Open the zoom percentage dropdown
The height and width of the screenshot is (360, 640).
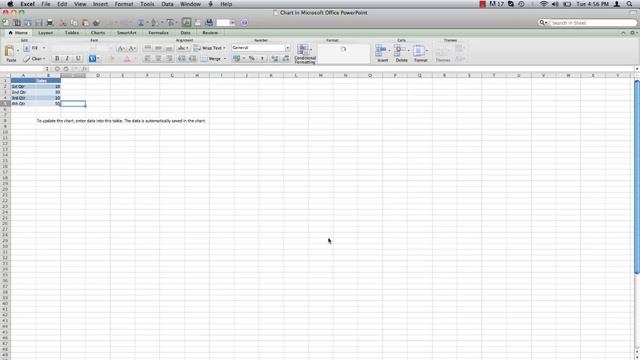(233, 22)
